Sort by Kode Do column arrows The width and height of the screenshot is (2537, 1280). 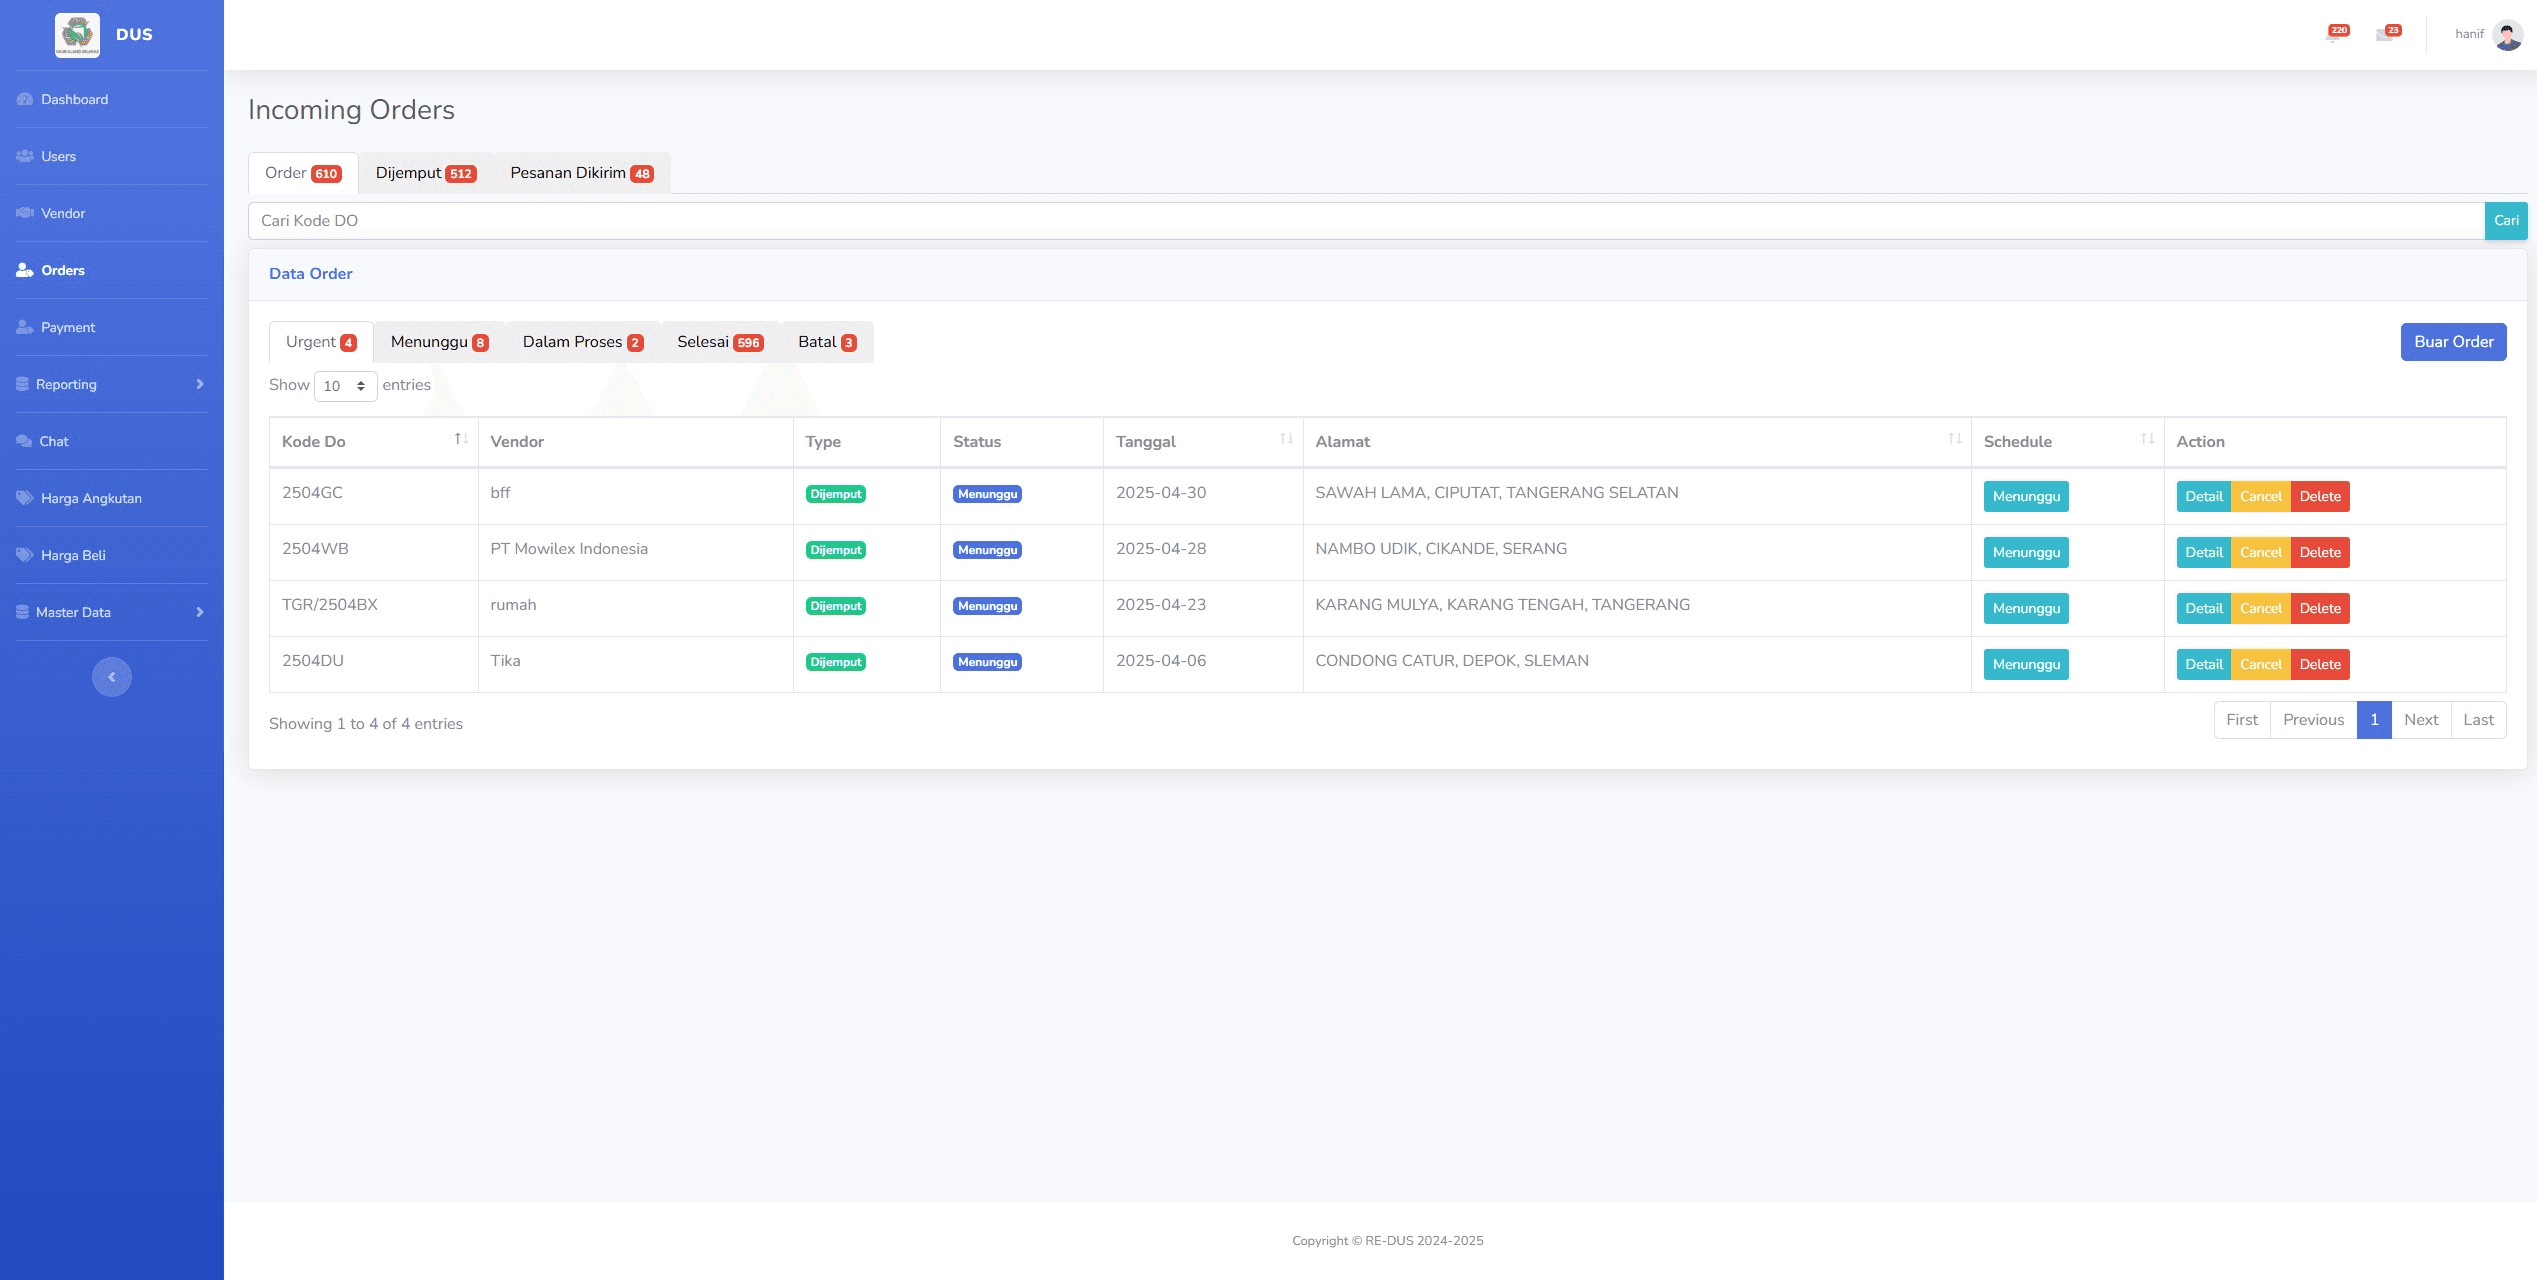click(x=461, y=439)
